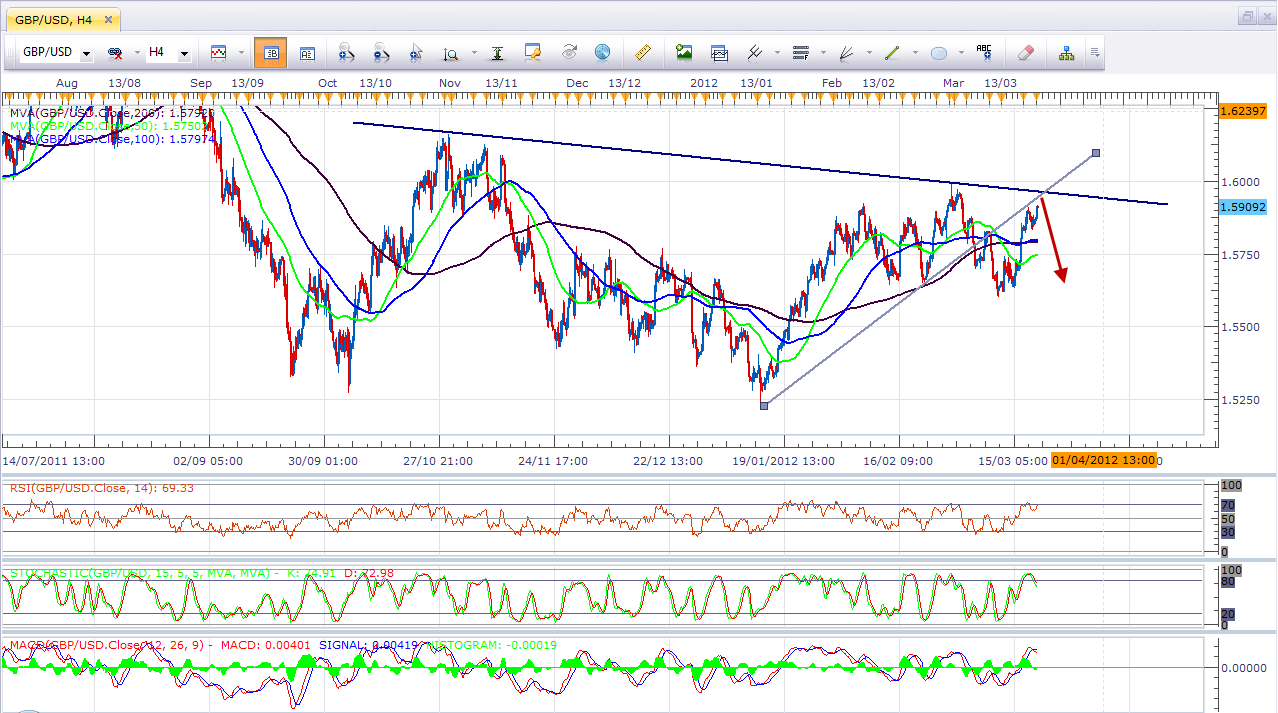1278x713 pixels.
Task: Select the Fibonacci retracement lines tool
Action: 800,52
